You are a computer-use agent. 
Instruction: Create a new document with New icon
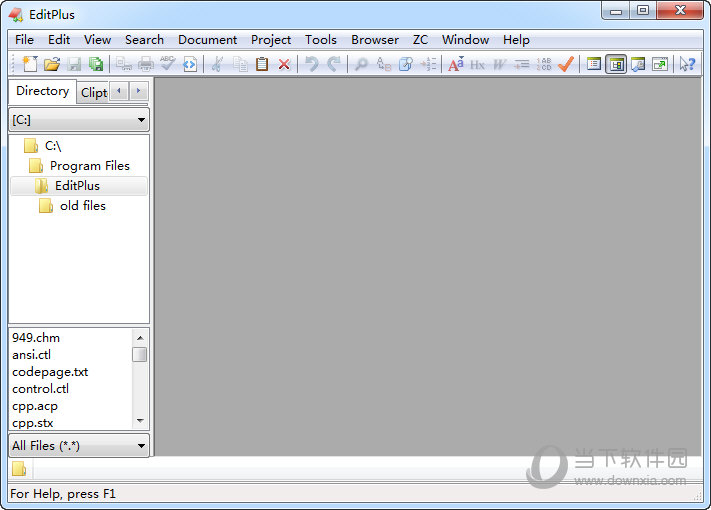[x=30, y=64]
